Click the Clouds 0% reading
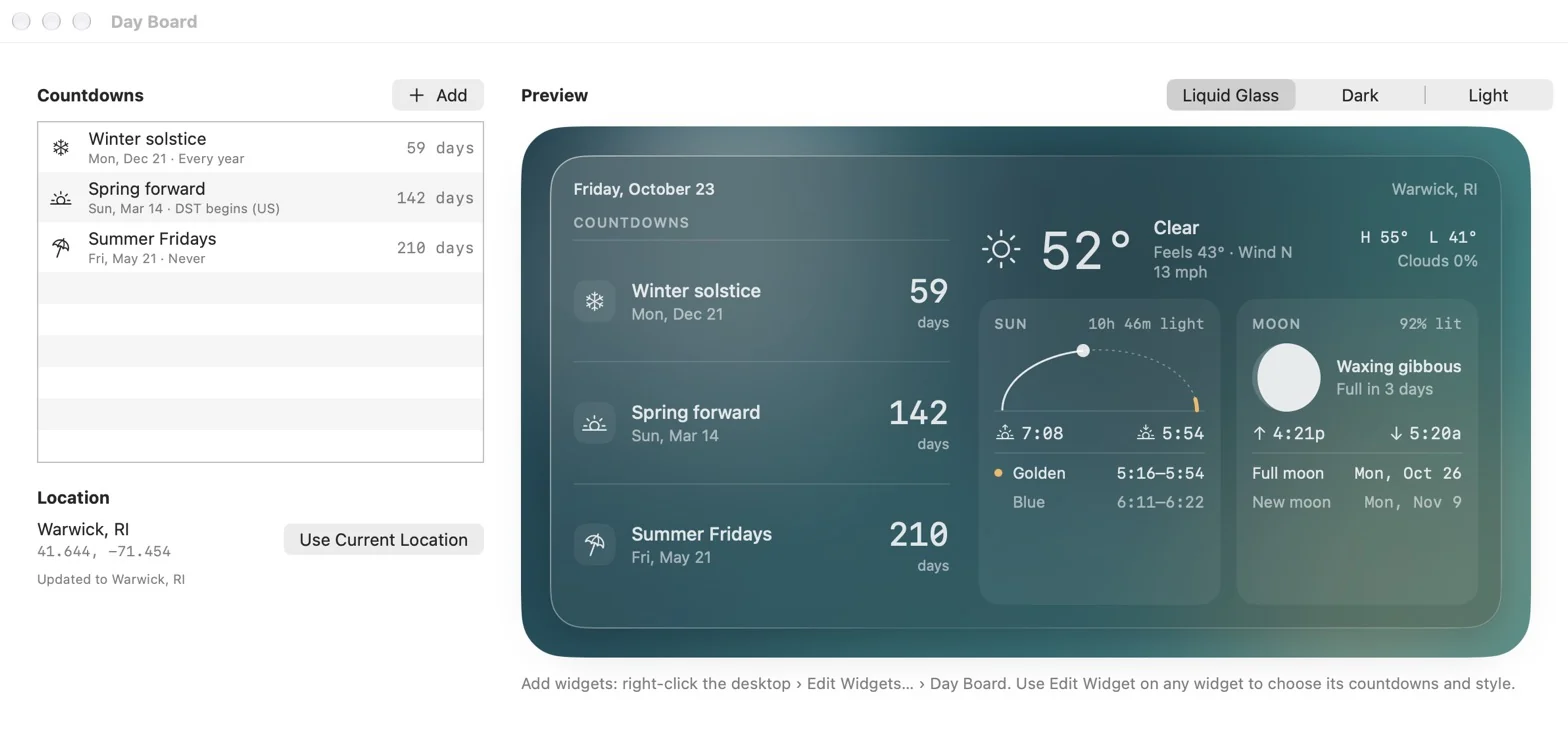The width and height of the screenshot is (1568, 730). (x=1437, y=261)
